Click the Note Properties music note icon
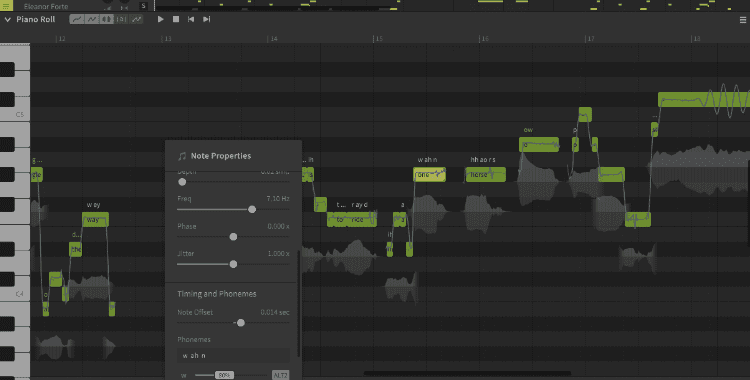Screen dimensions: 750x380 (182, 156)
